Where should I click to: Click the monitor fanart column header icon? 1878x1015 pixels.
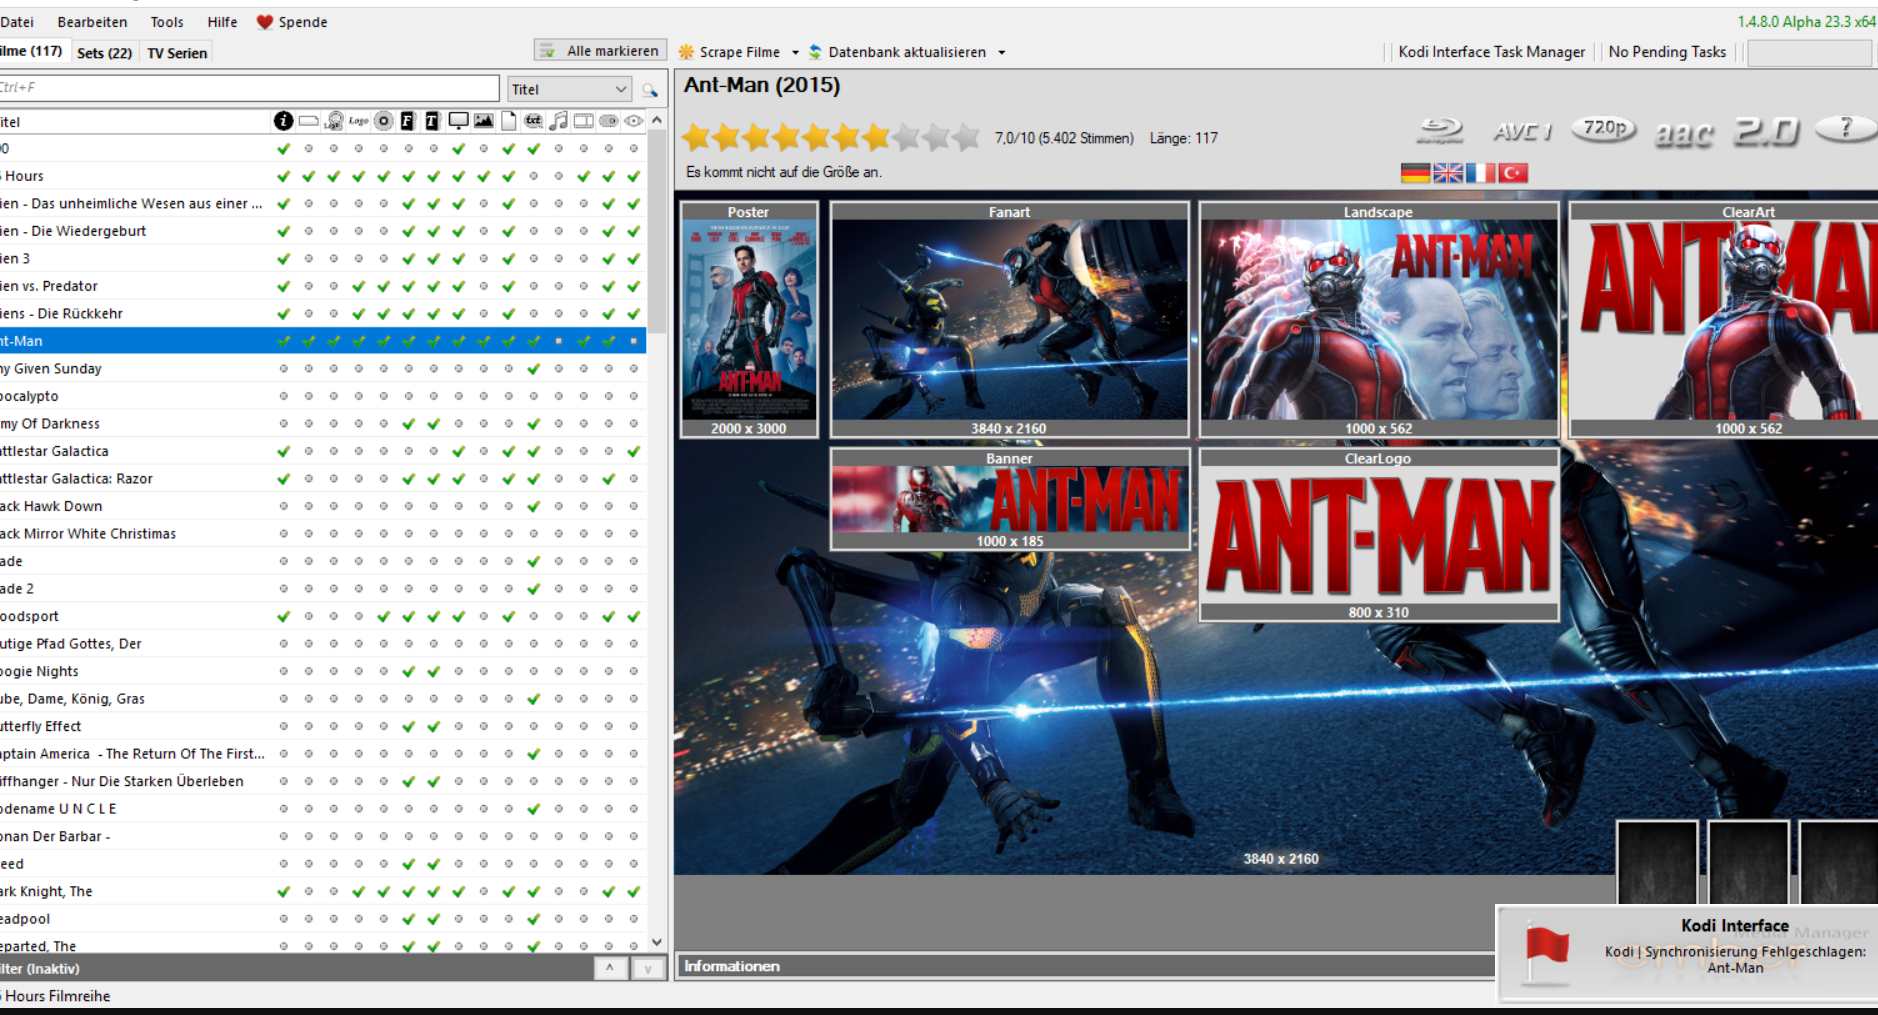458,121
